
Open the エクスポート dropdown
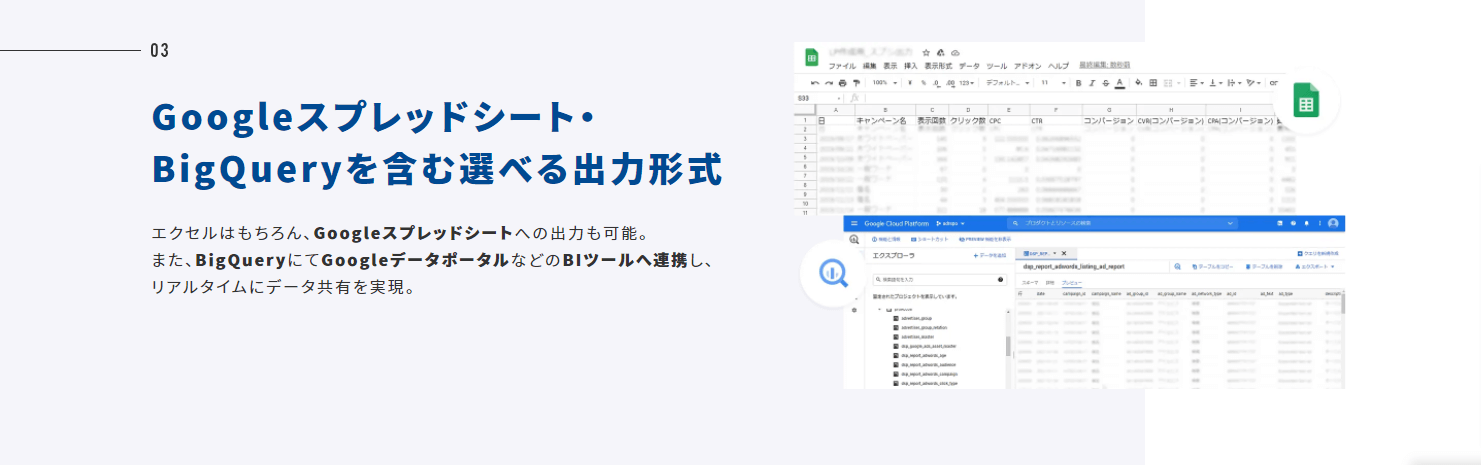(1315, 267)
